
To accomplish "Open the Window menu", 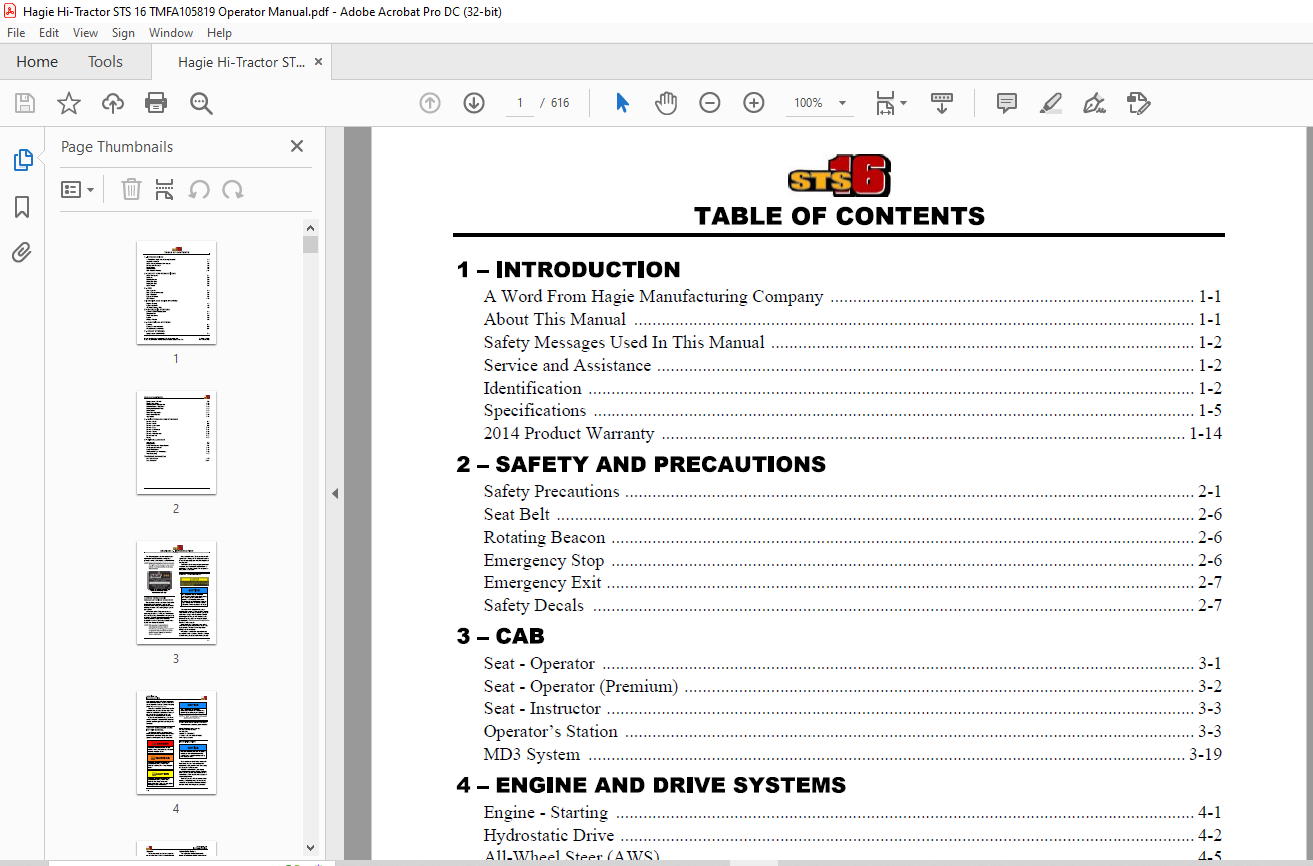I will 171,33.
